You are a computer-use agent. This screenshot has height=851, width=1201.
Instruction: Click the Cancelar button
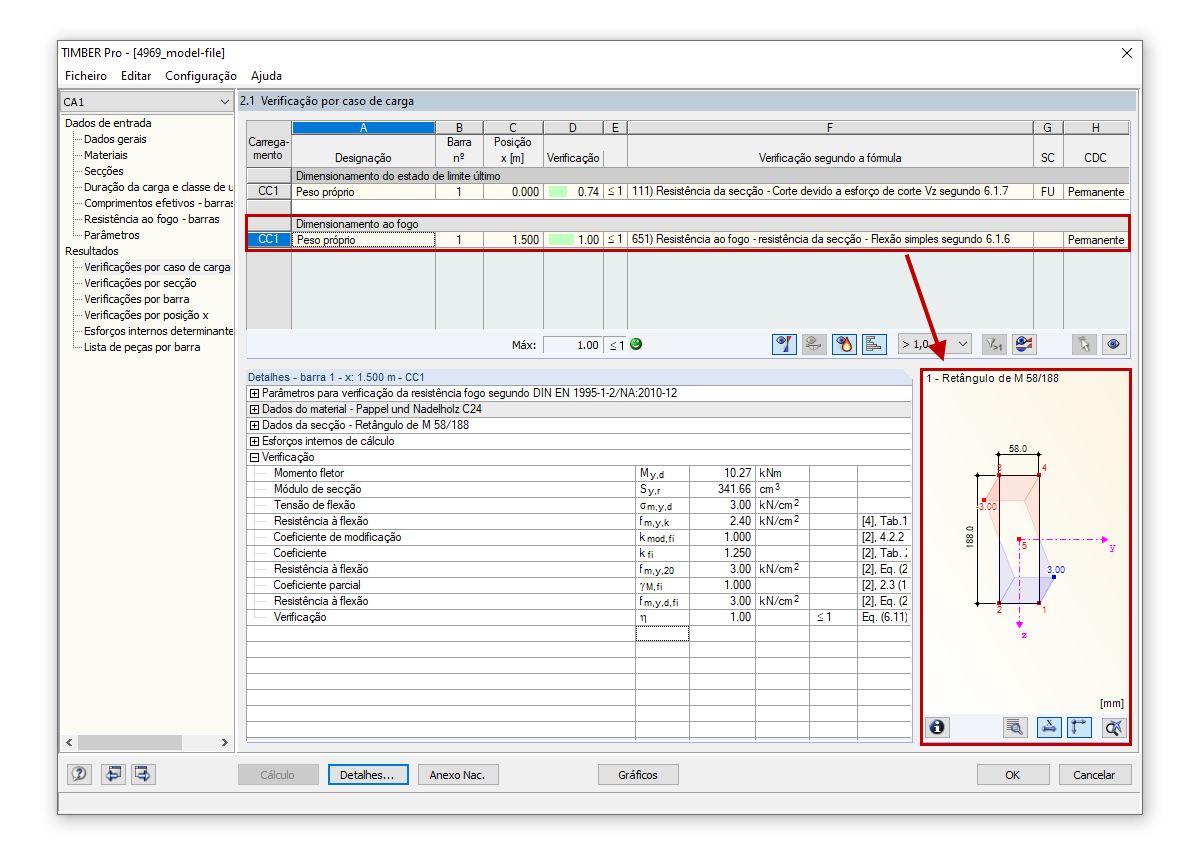[1094, 775]
